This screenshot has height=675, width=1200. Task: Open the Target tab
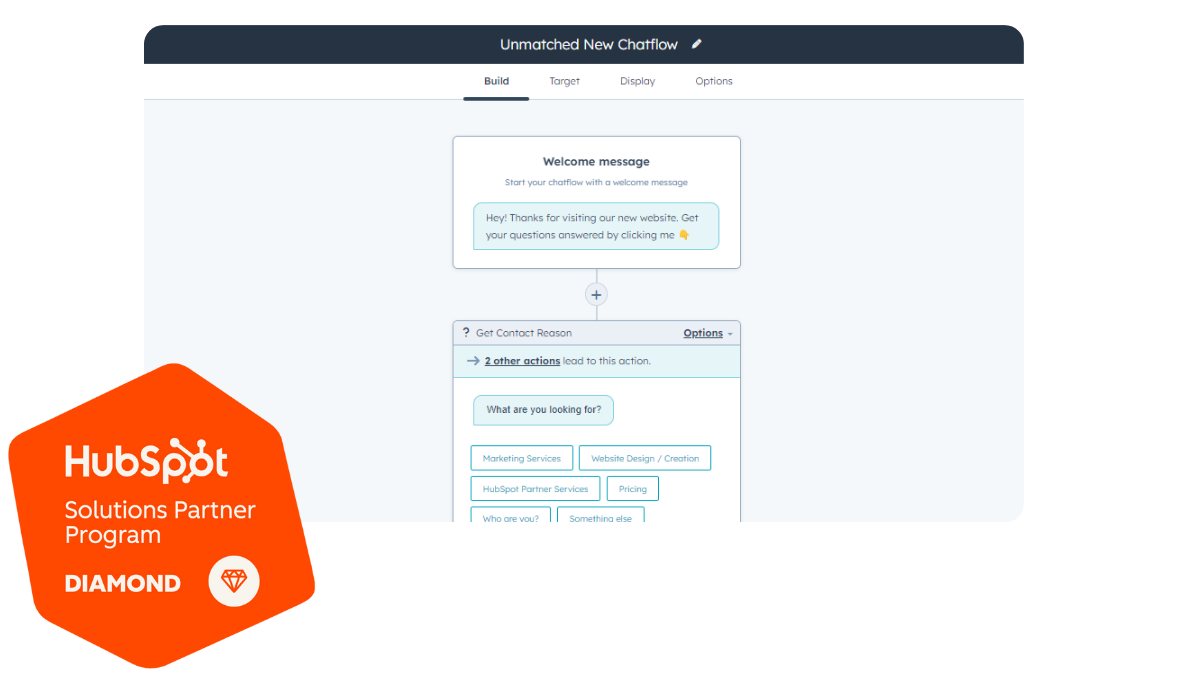(x=564, y=81)
